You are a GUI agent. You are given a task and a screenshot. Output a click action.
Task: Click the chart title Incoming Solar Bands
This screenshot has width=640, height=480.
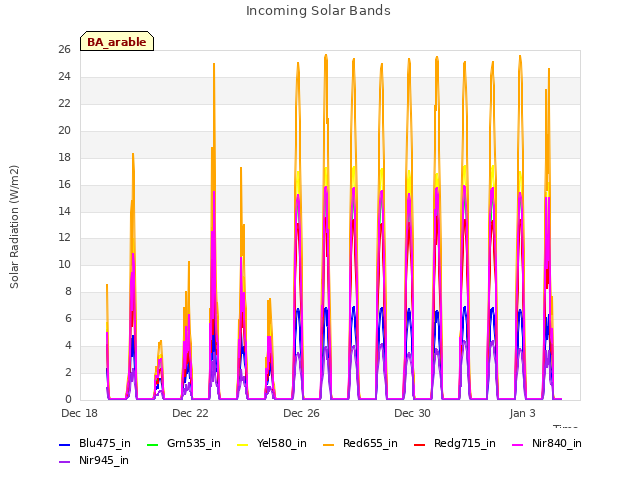[x=318, y=11]
